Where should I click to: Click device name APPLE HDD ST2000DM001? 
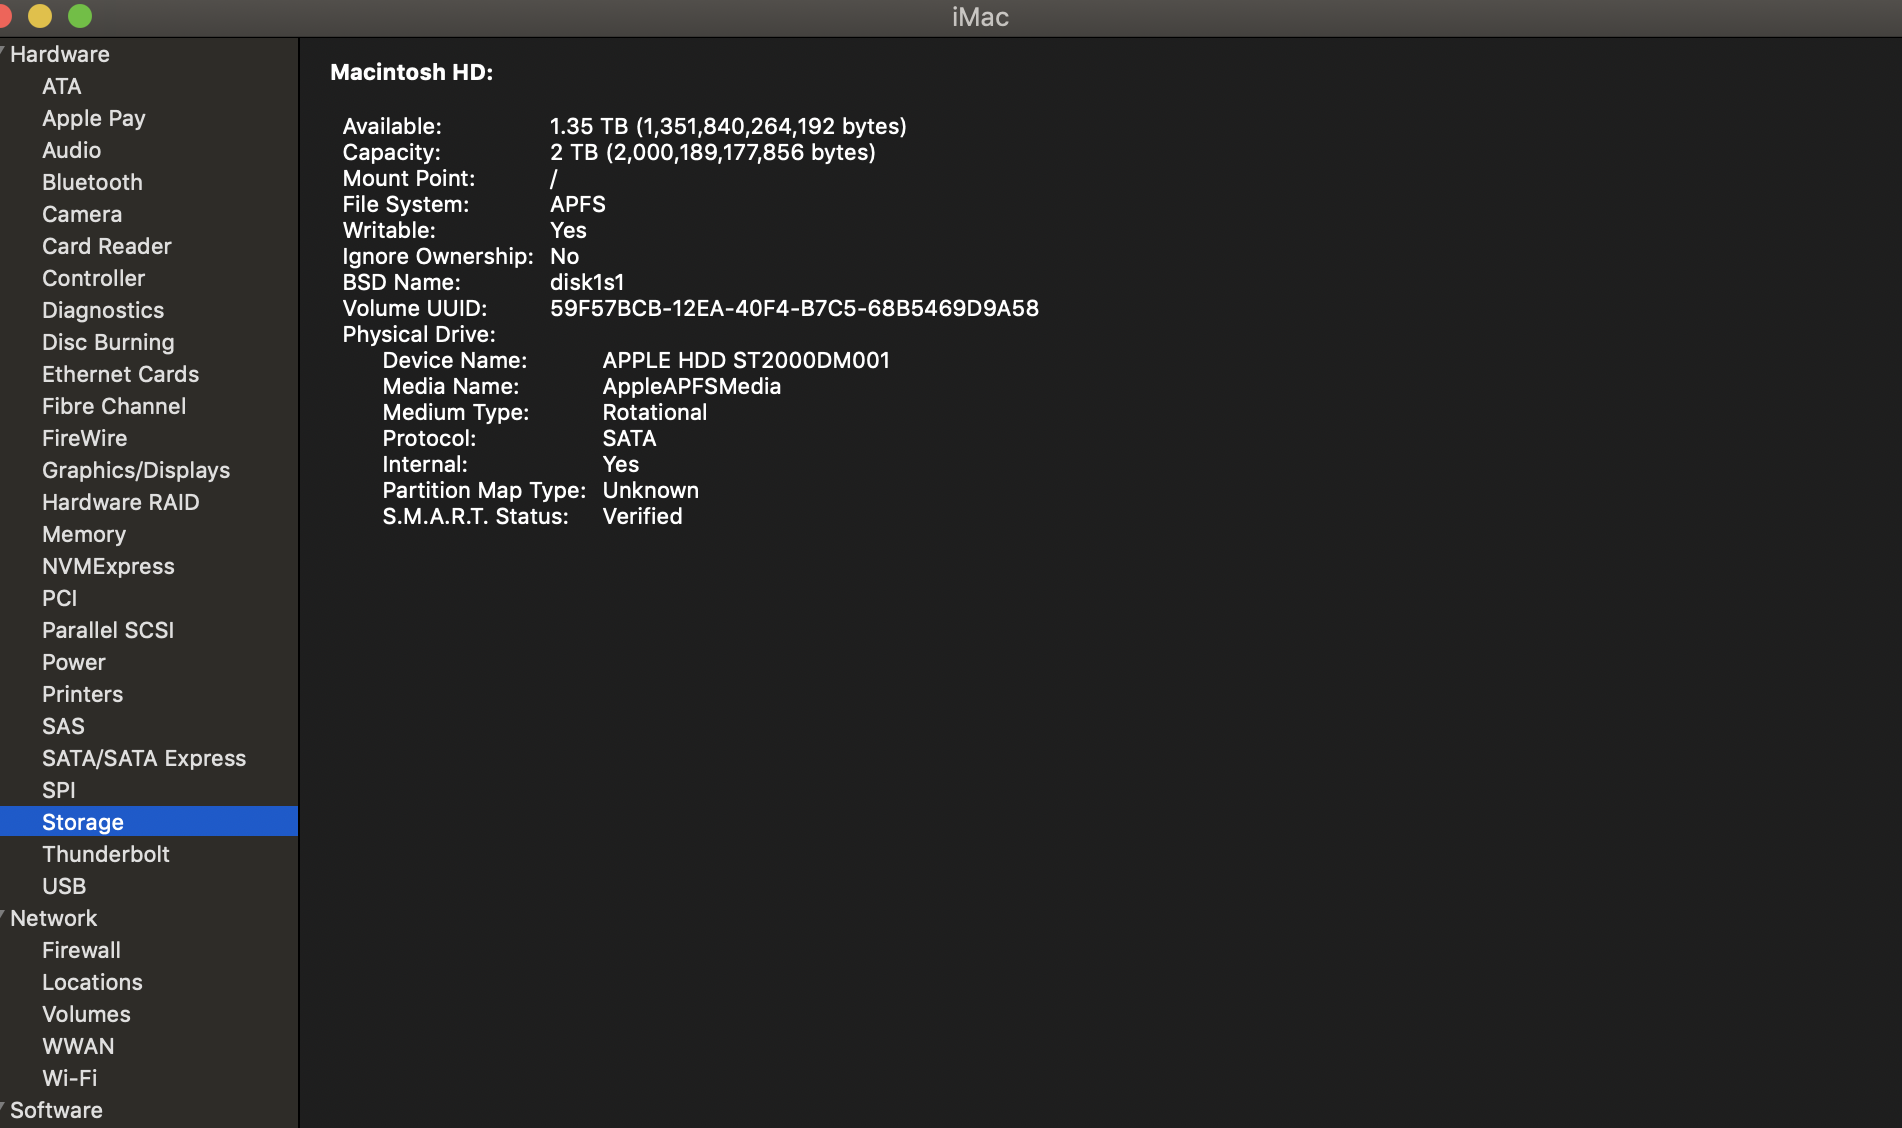pyautogui.click(x=746, y=360)
